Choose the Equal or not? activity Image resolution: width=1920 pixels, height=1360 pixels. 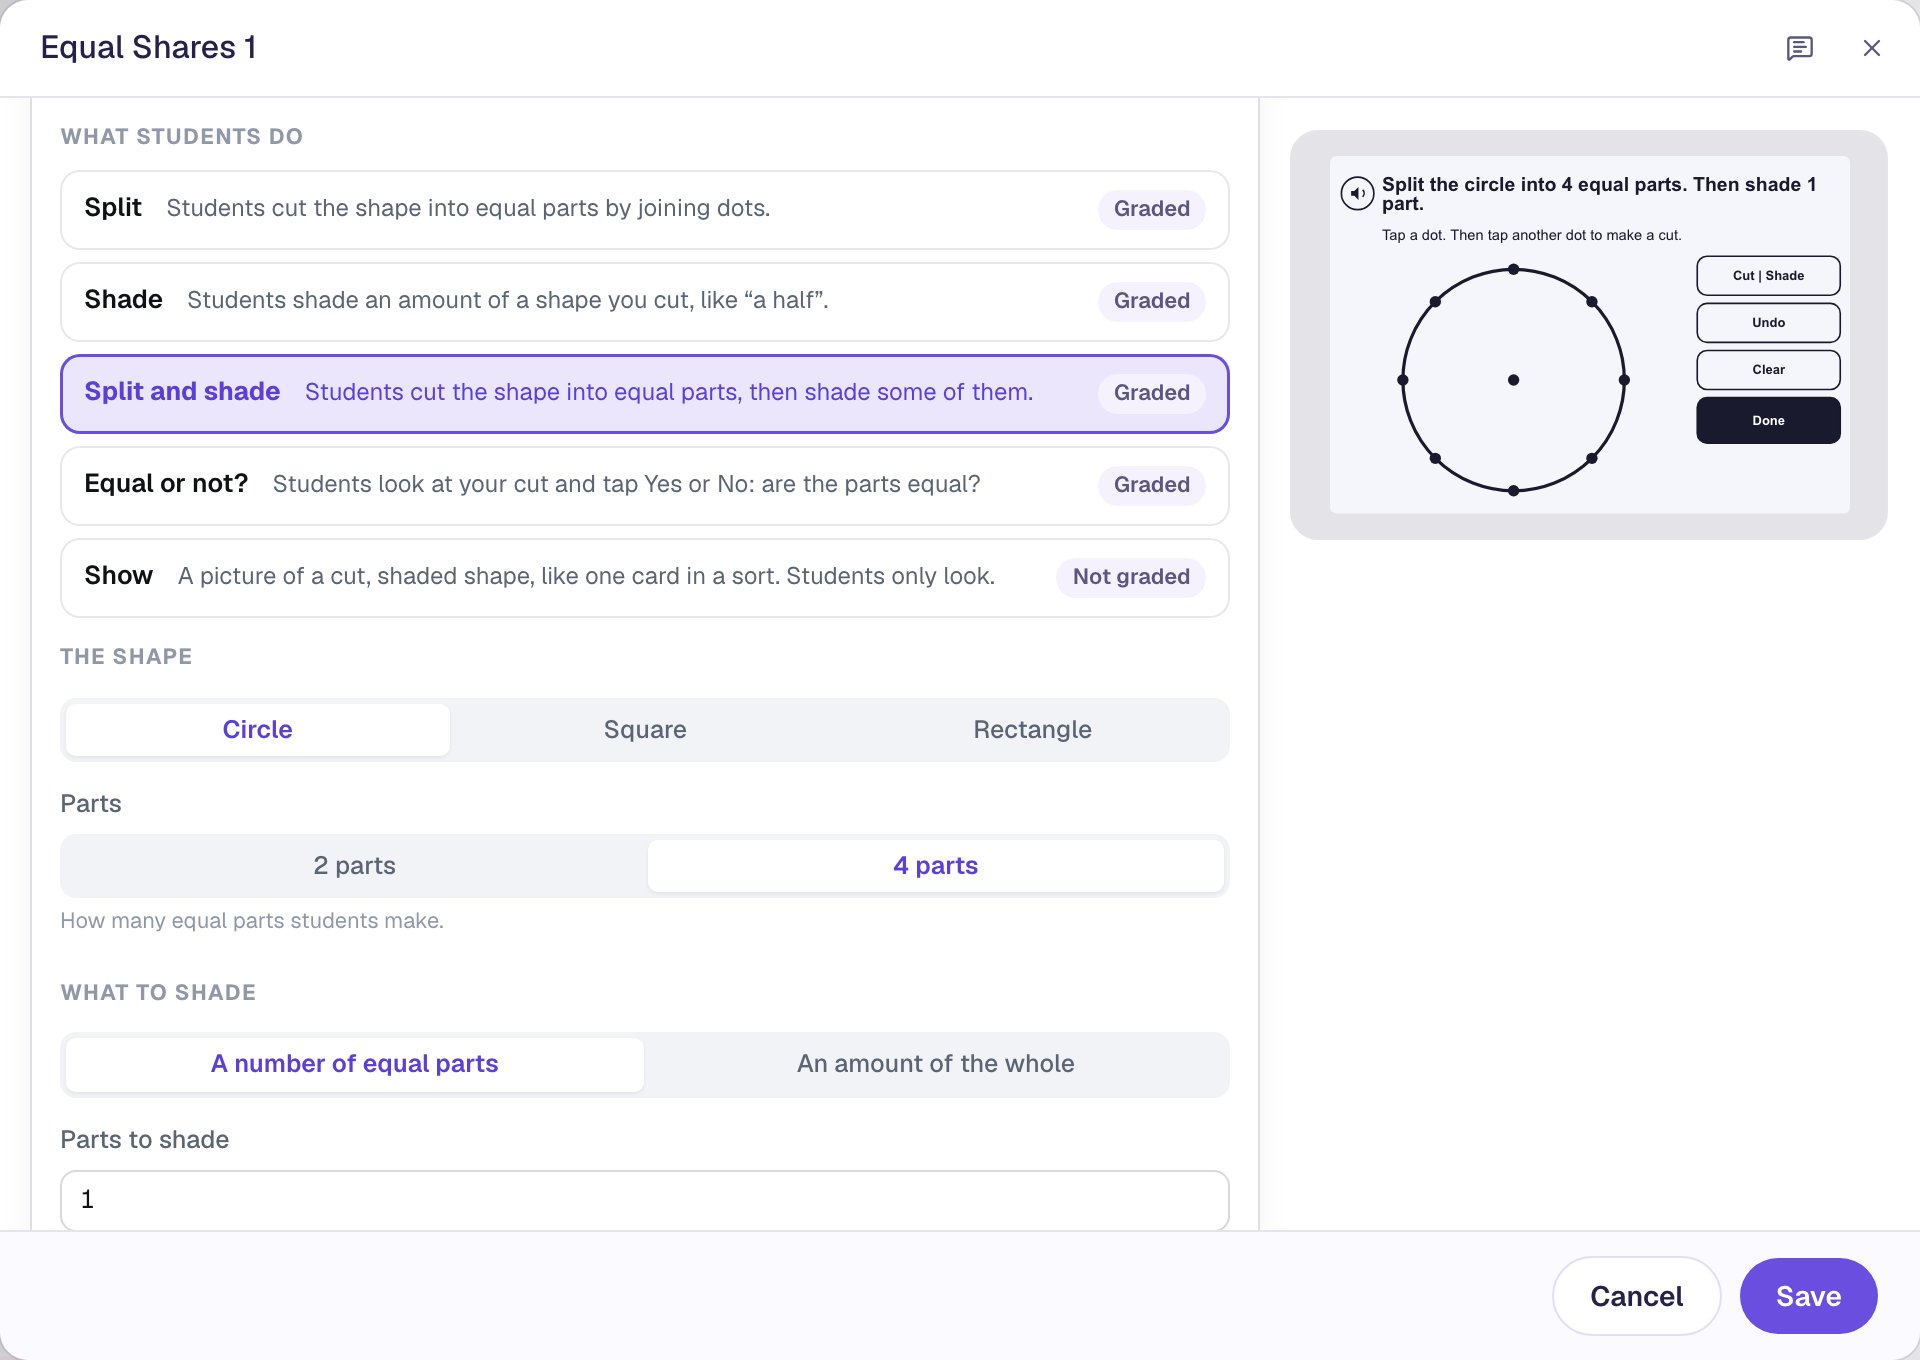644,485
